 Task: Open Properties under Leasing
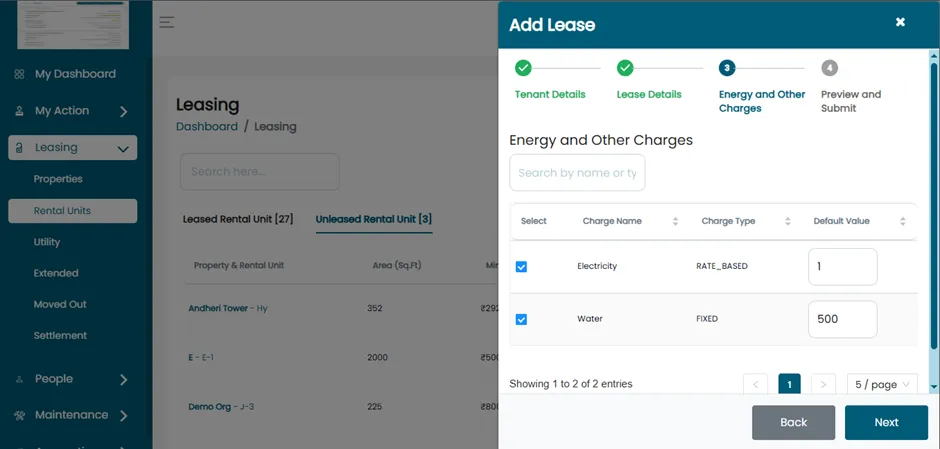(x=58, y=179)
